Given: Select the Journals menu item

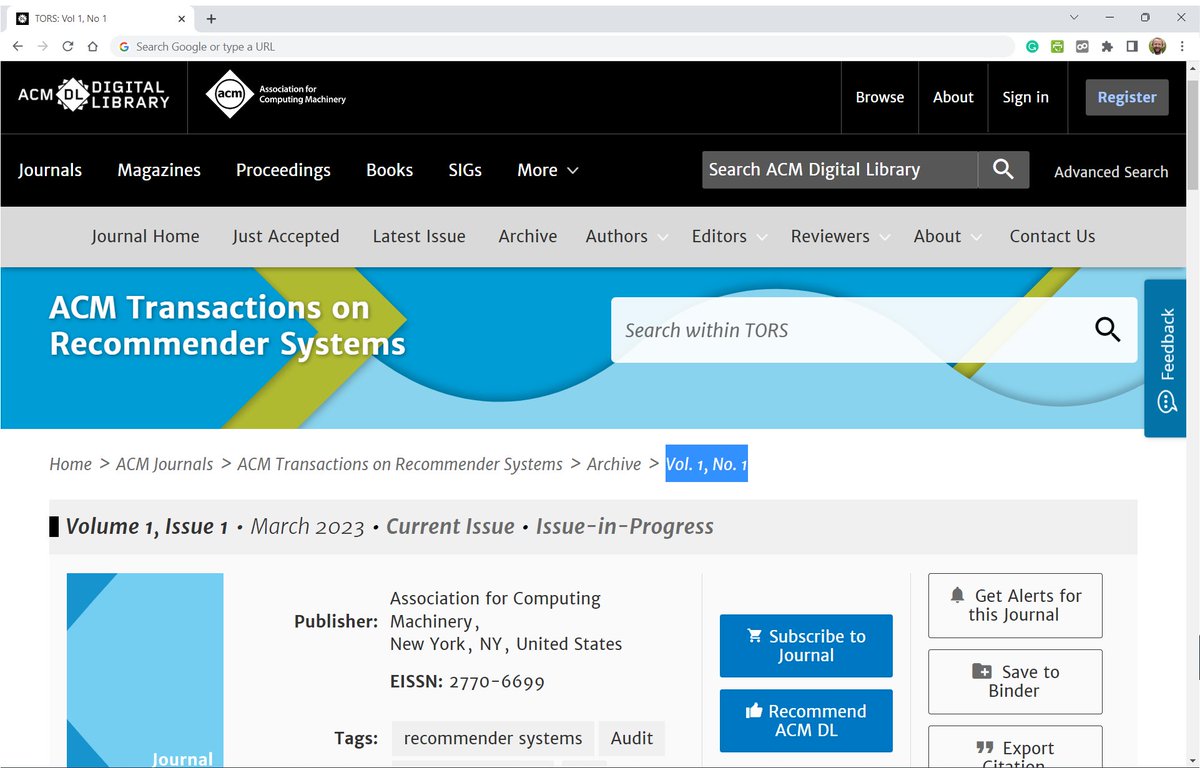Looking at the screenshot, I should (50, 170).
